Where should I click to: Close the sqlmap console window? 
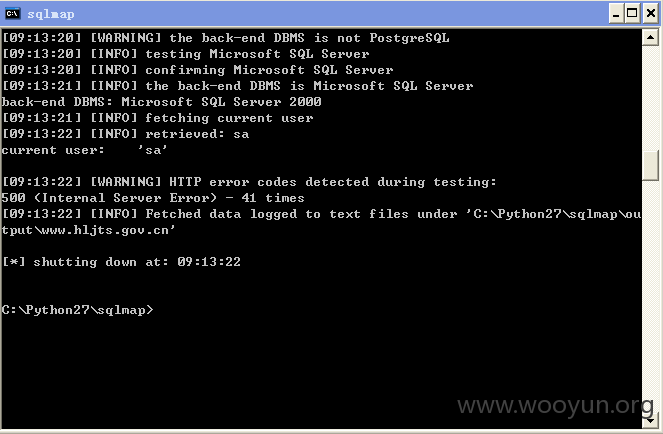tap(651, 14)
